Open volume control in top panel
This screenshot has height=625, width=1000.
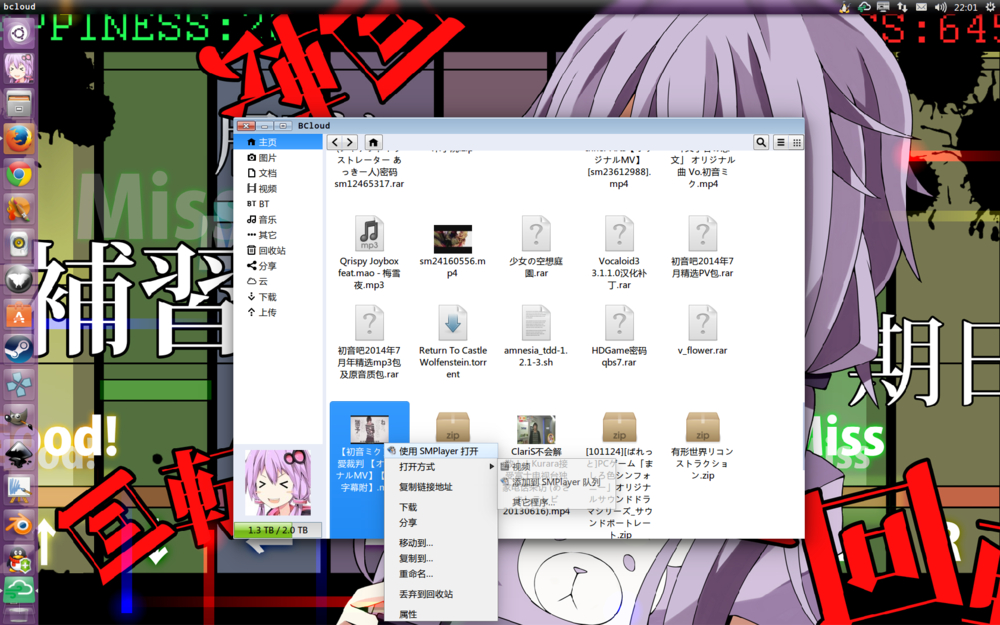click(941, 7)
